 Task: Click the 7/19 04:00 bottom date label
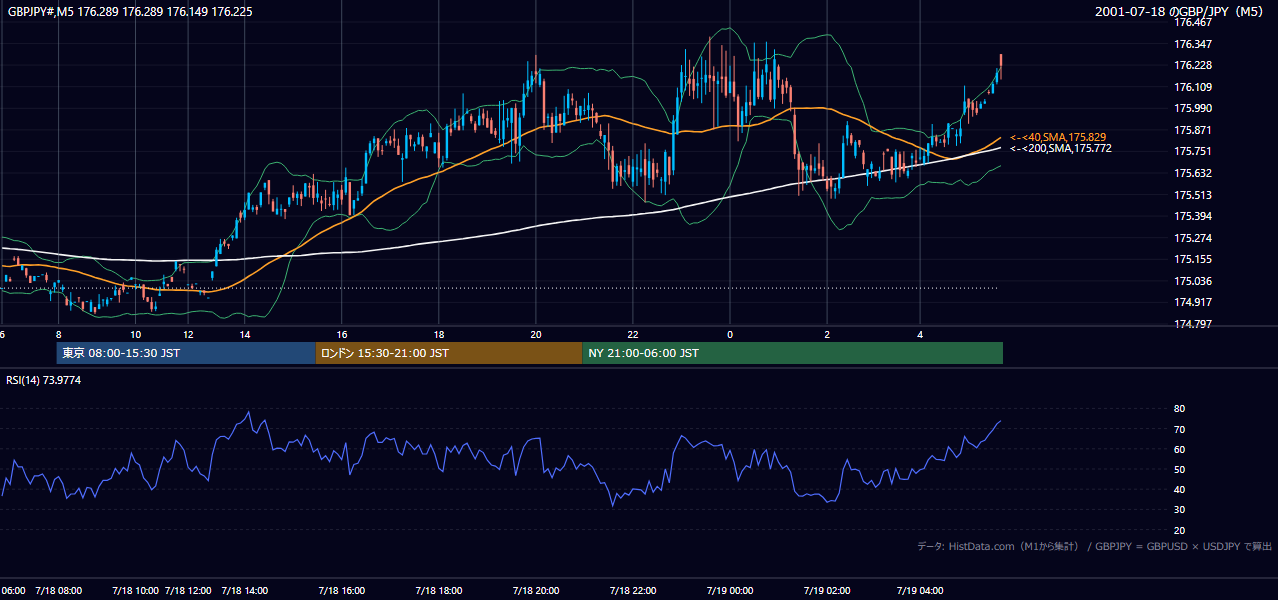922,591
